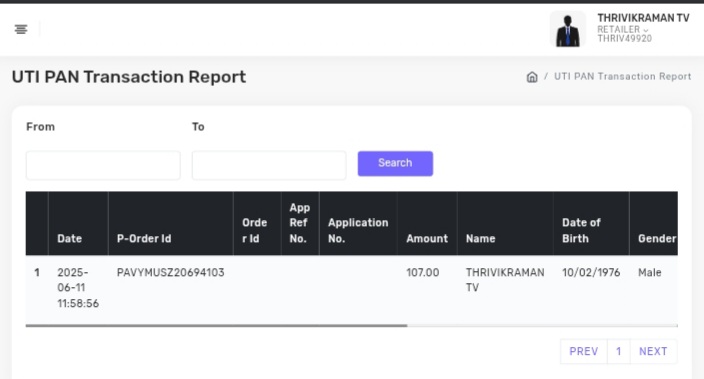Focus the From date field
Screen dimensions: 704x379
[x=103, y=165]
